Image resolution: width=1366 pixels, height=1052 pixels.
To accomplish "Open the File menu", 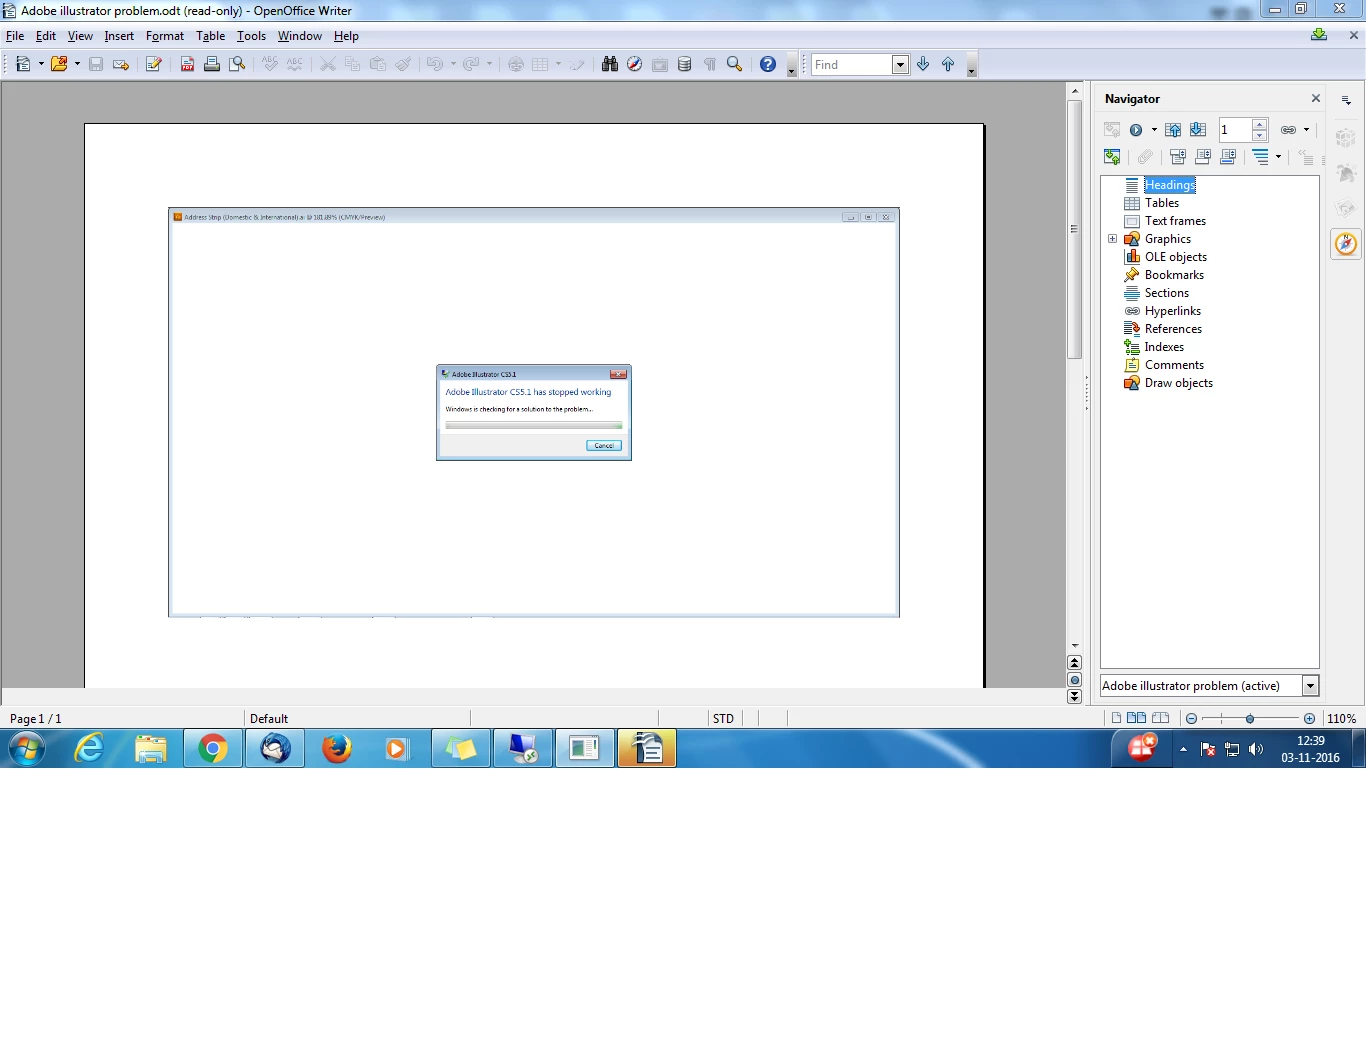I will click(15, 36).
